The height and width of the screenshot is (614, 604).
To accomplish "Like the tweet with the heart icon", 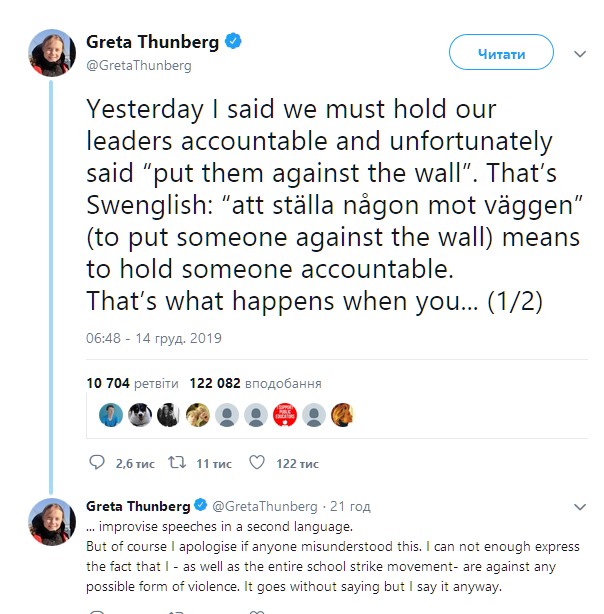I will [256, 463].
